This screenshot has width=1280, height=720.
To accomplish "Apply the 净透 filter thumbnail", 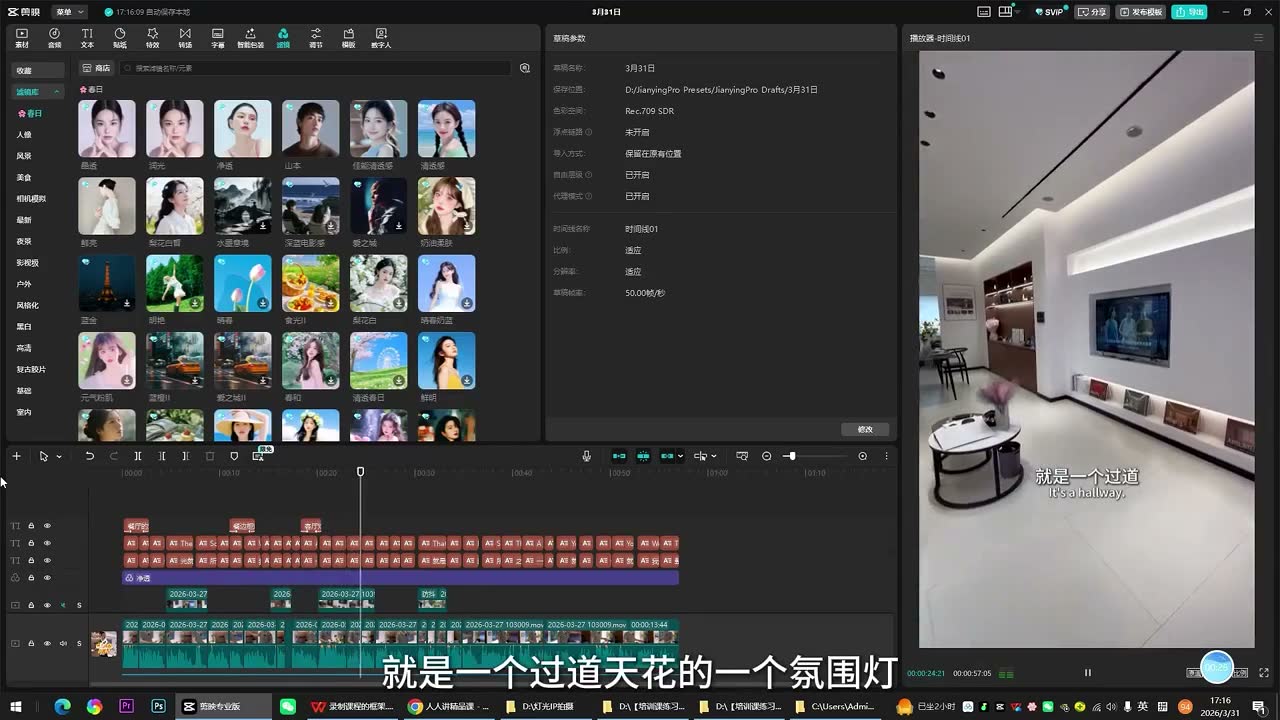I will click(242, 128).
